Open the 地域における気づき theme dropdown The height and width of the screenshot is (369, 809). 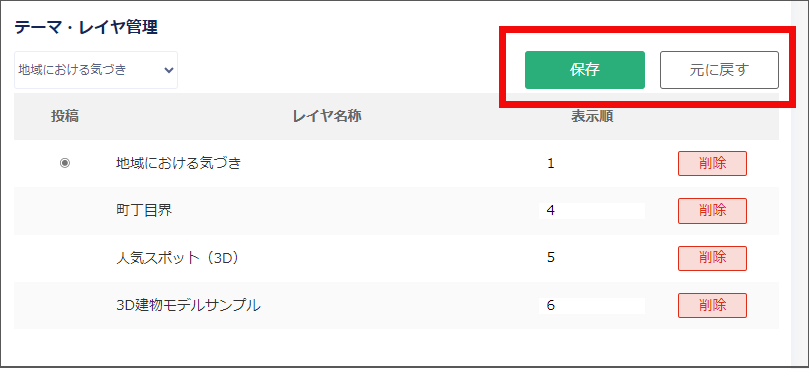[96, 70]
